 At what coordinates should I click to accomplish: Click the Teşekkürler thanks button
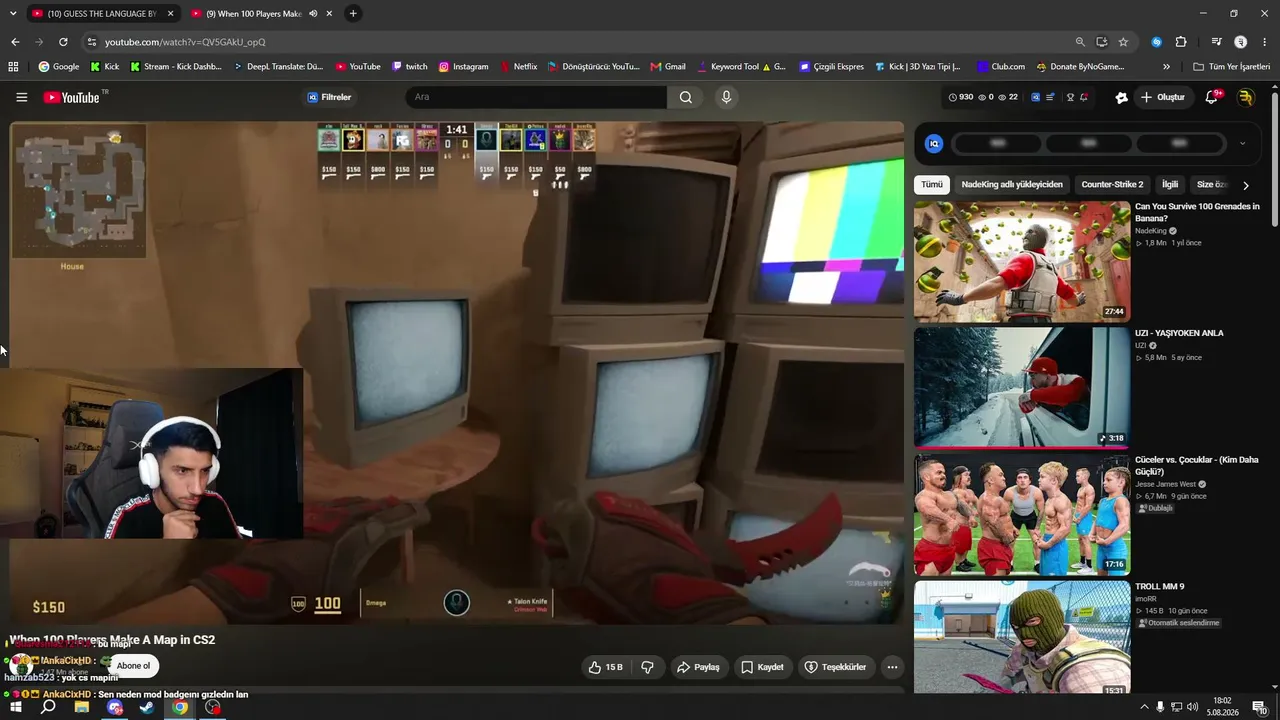coord(836,667)
